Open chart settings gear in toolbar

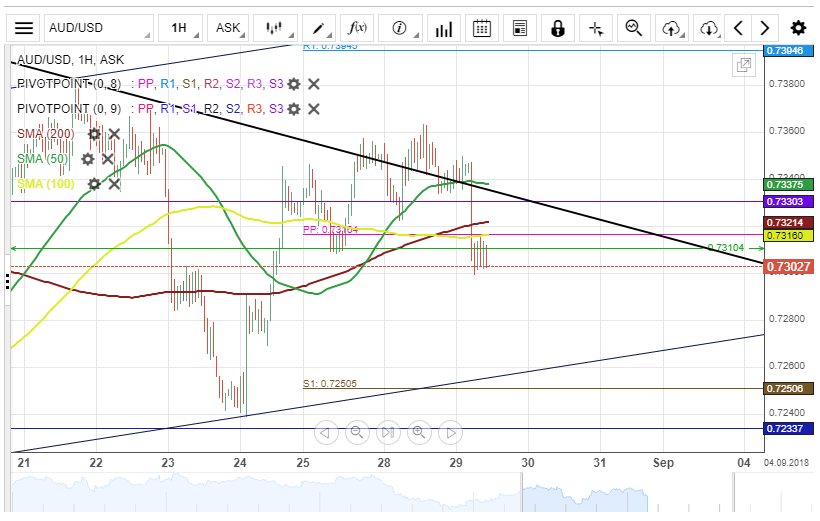point(797,28)
